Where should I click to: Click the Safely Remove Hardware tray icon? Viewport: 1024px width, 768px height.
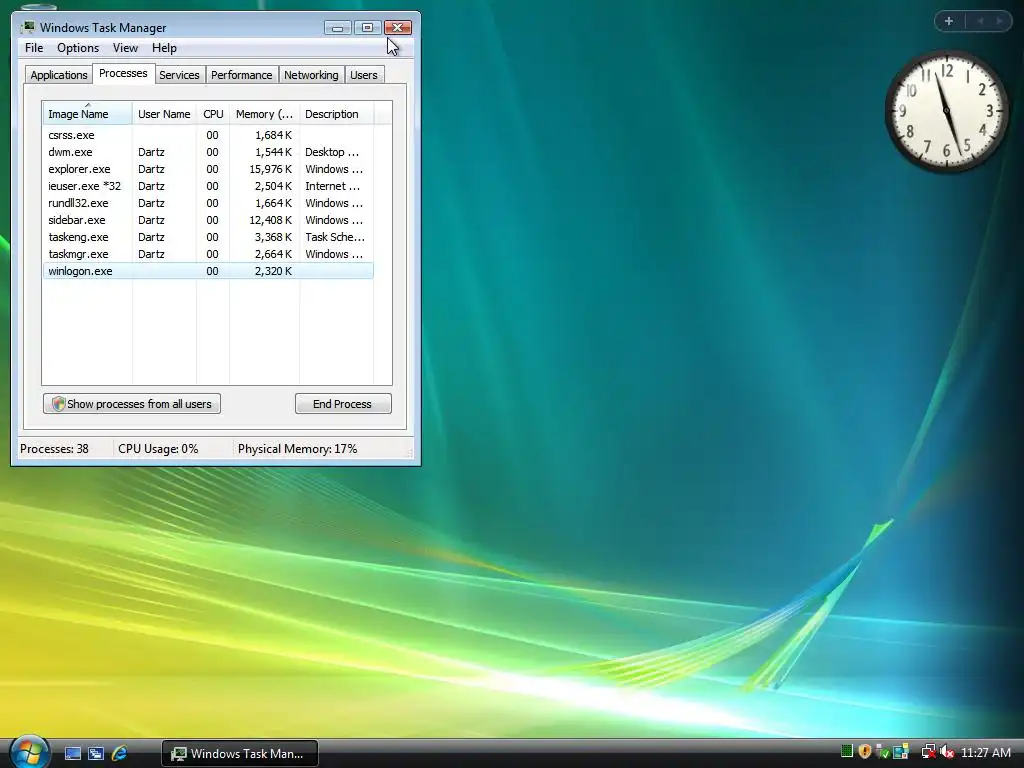click(882, 752)
